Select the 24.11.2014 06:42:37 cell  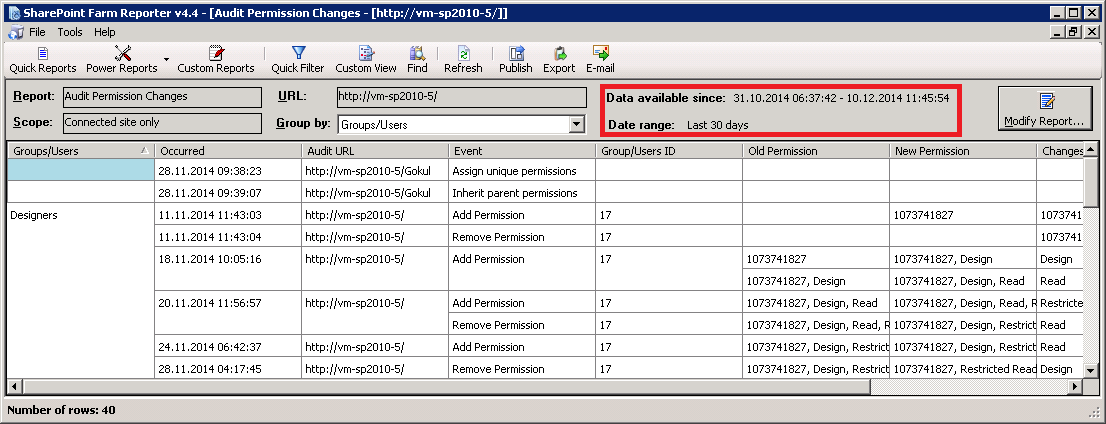228,346
